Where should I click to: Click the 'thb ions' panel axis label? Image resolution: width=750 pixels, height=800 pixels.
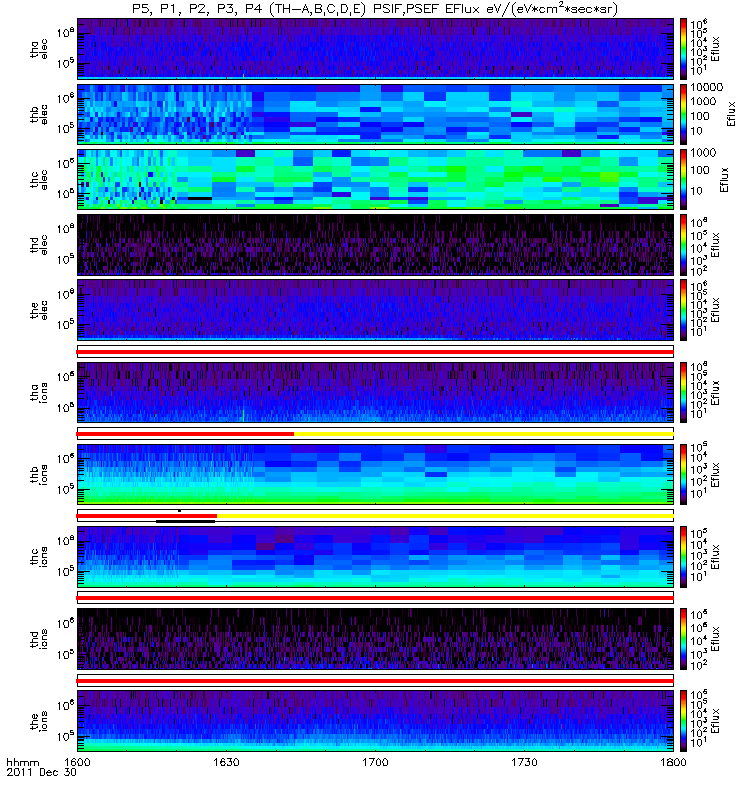tap(39, 474)
